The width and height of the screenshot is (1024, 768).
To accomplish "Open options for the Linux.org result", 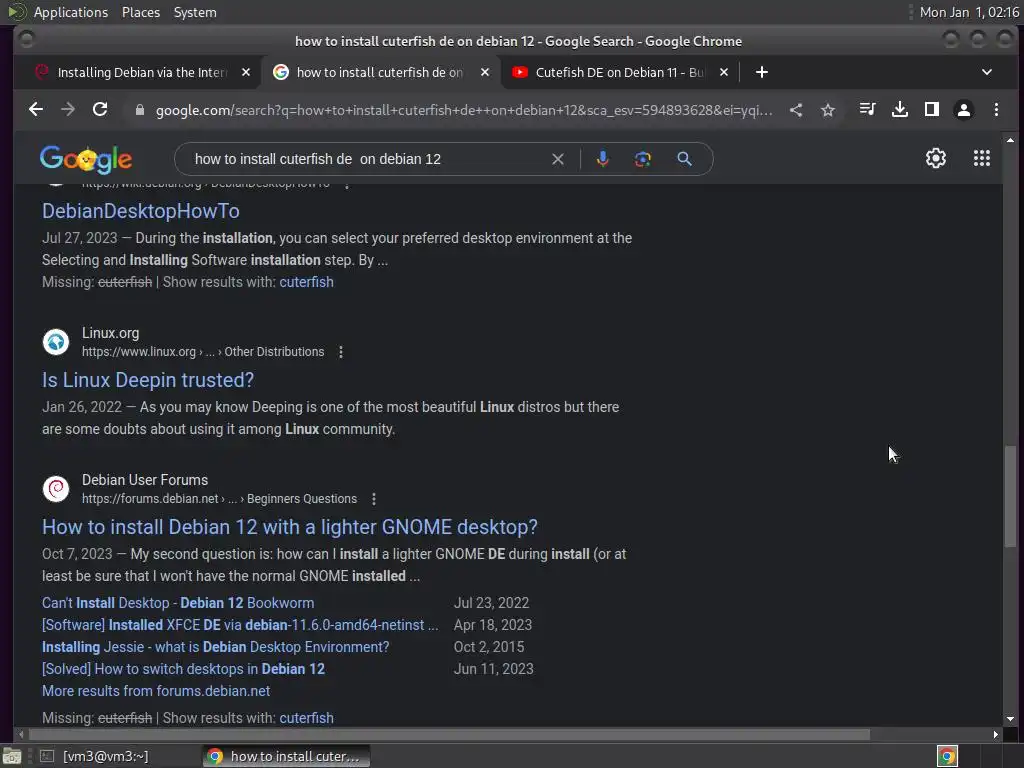I will tap(341, 352).
